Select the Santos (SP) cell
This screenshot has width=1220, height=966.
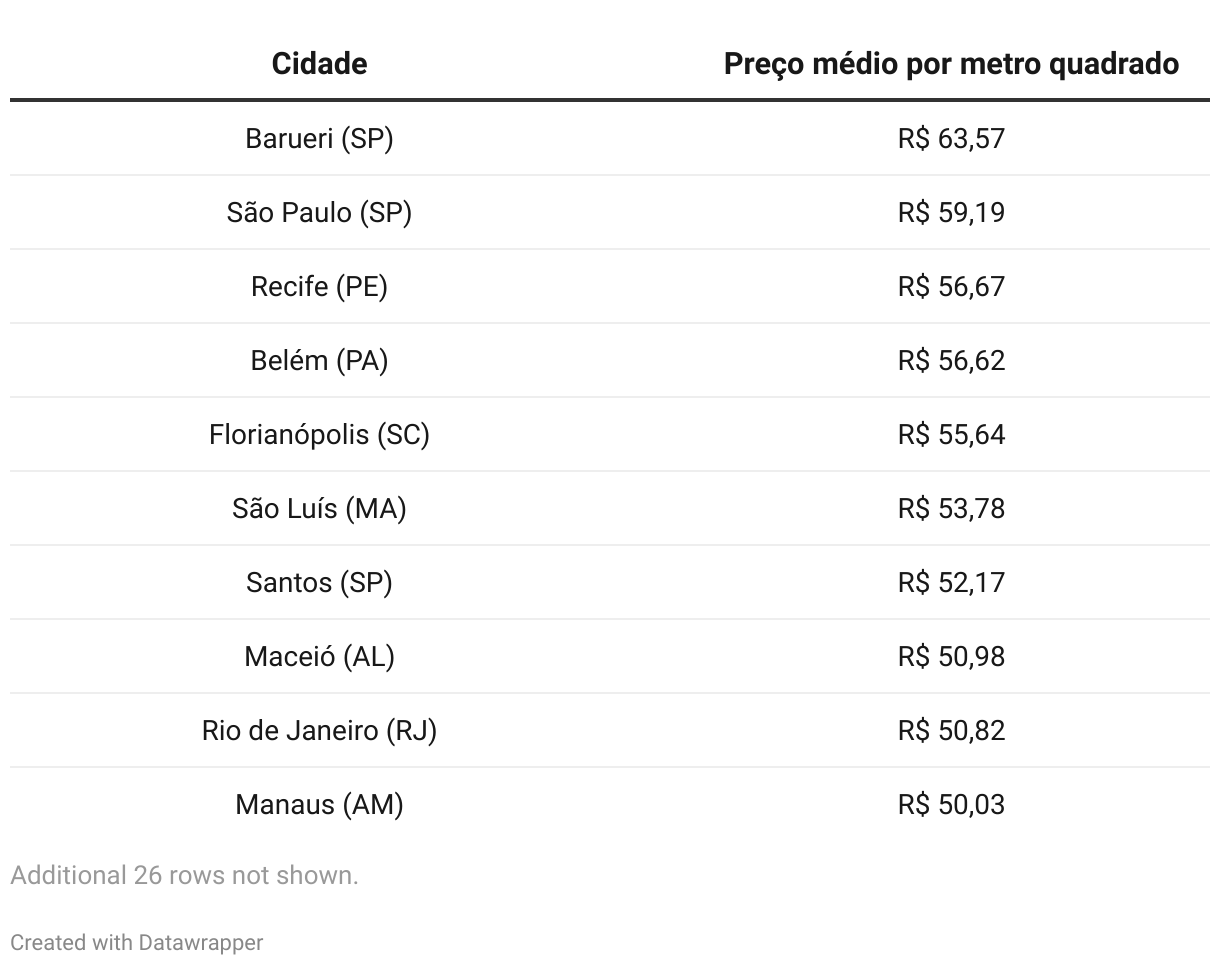pos(319,582)
